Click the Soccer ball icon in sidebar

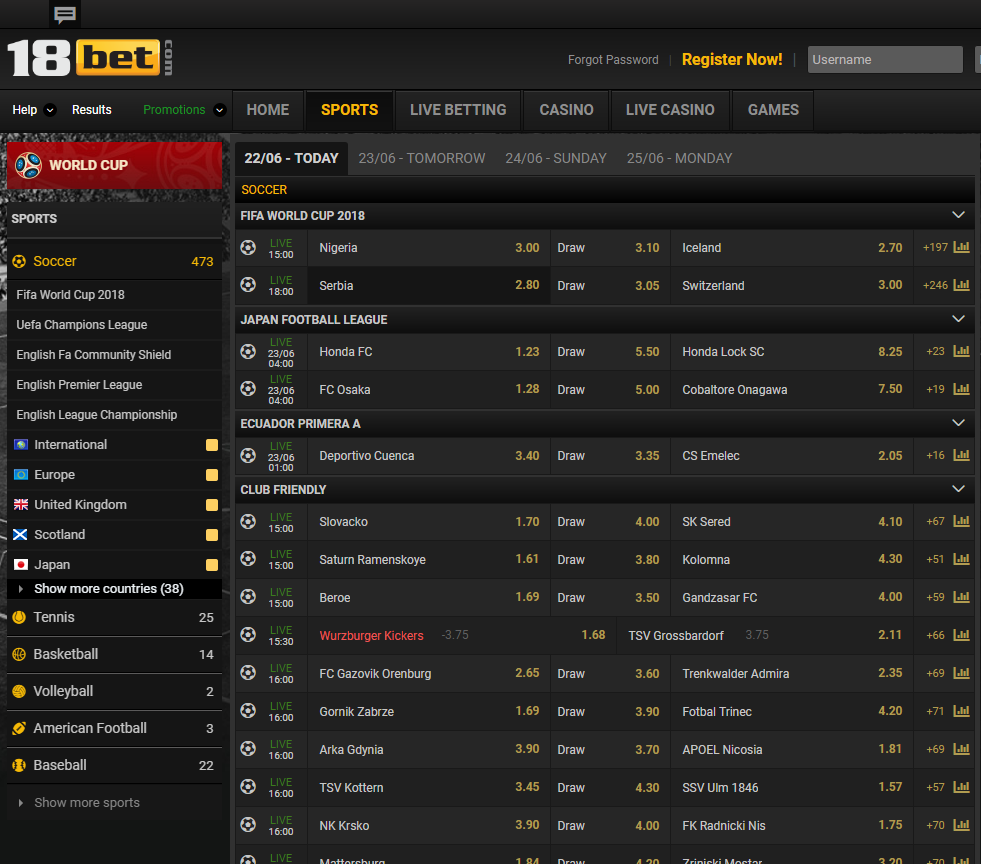coord(19,261)
